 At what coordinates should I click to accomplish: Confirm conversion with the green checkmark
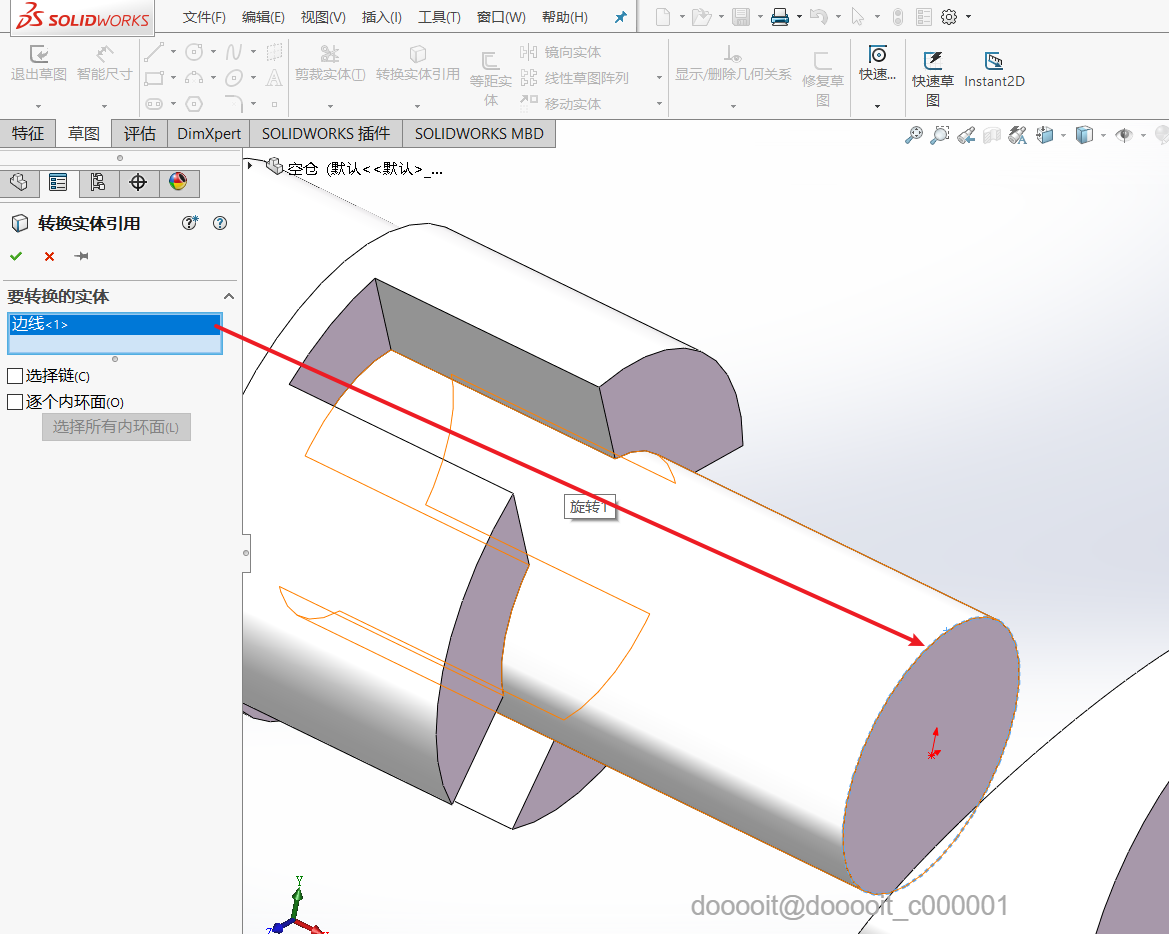16,257
